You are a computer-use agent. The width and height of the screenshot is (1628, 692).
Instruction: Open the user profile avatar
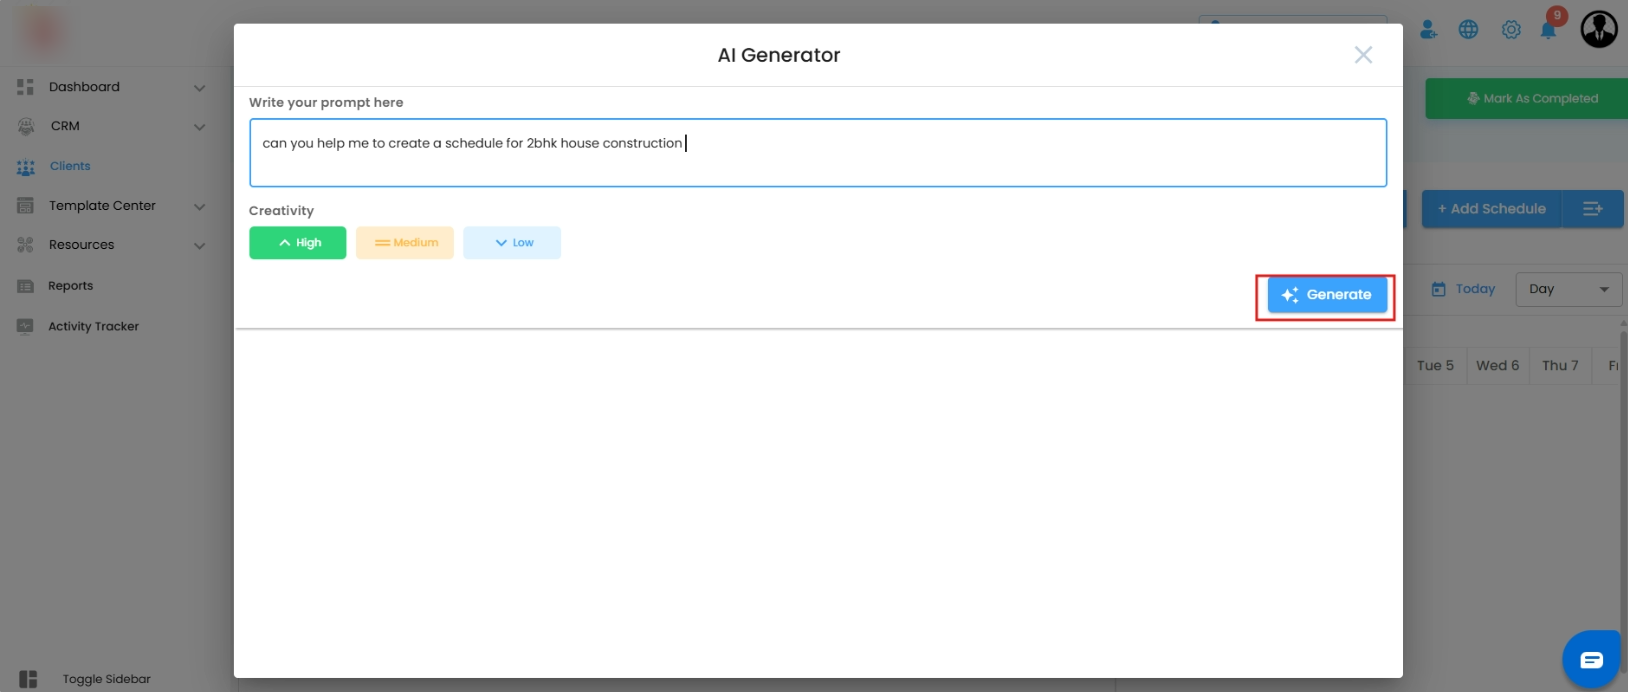(x=1598, y=30)
